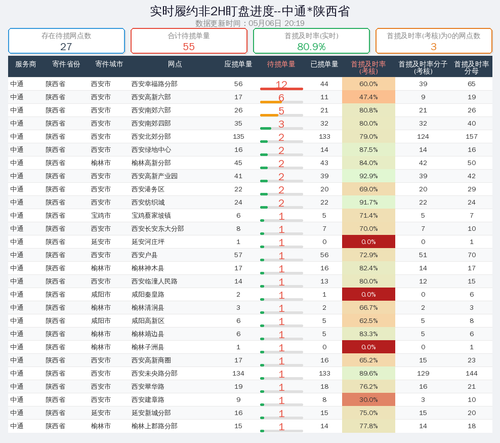Image resolution: width=500 pixels, height=443 pixels.
Task: Click the 首揽及时率分母 column header
Action: pos(471,67)
